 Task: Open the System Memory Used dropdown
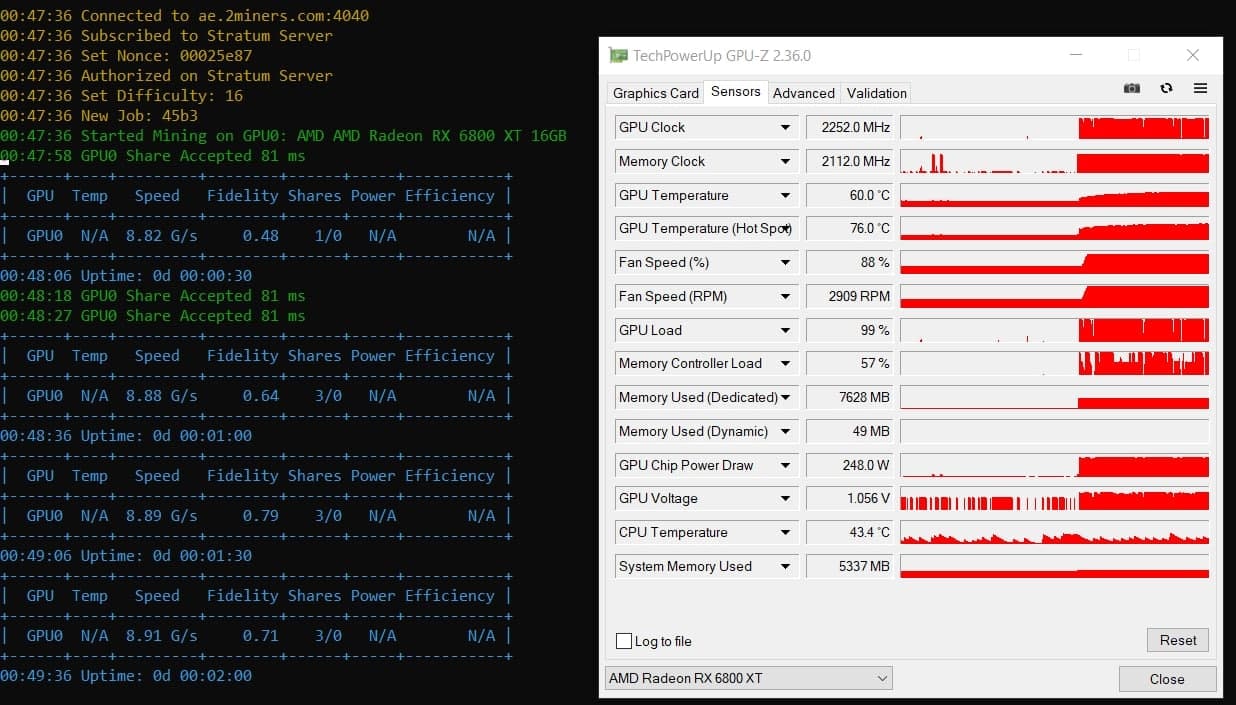pyautogui.click(x=785, y=566)
